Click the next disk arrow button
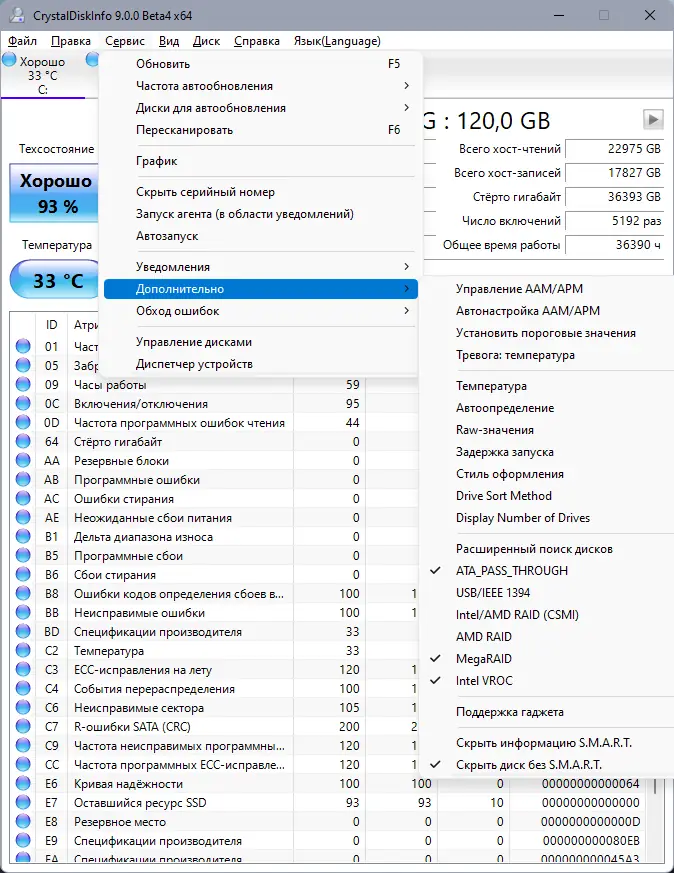 (653, 119)
